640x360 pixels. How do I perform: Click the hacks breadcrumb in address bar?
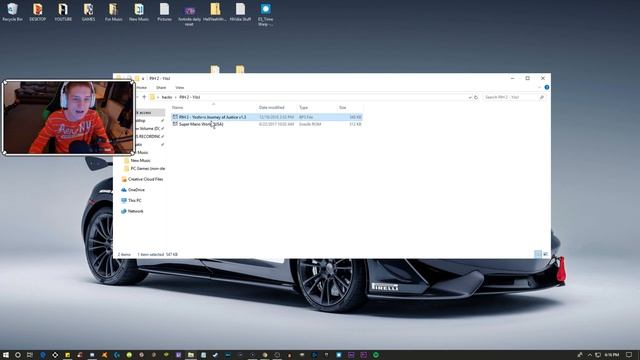[x=167, y=97]
